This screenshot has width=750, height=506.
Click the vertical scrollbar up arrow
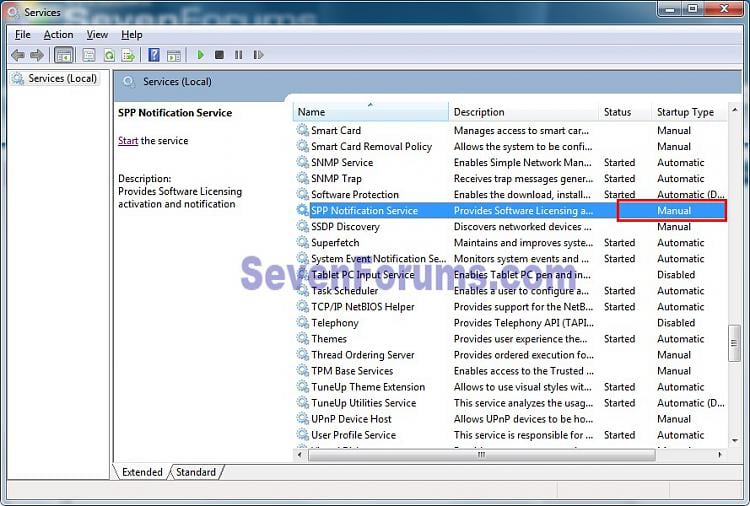click(x=734, y=110)
